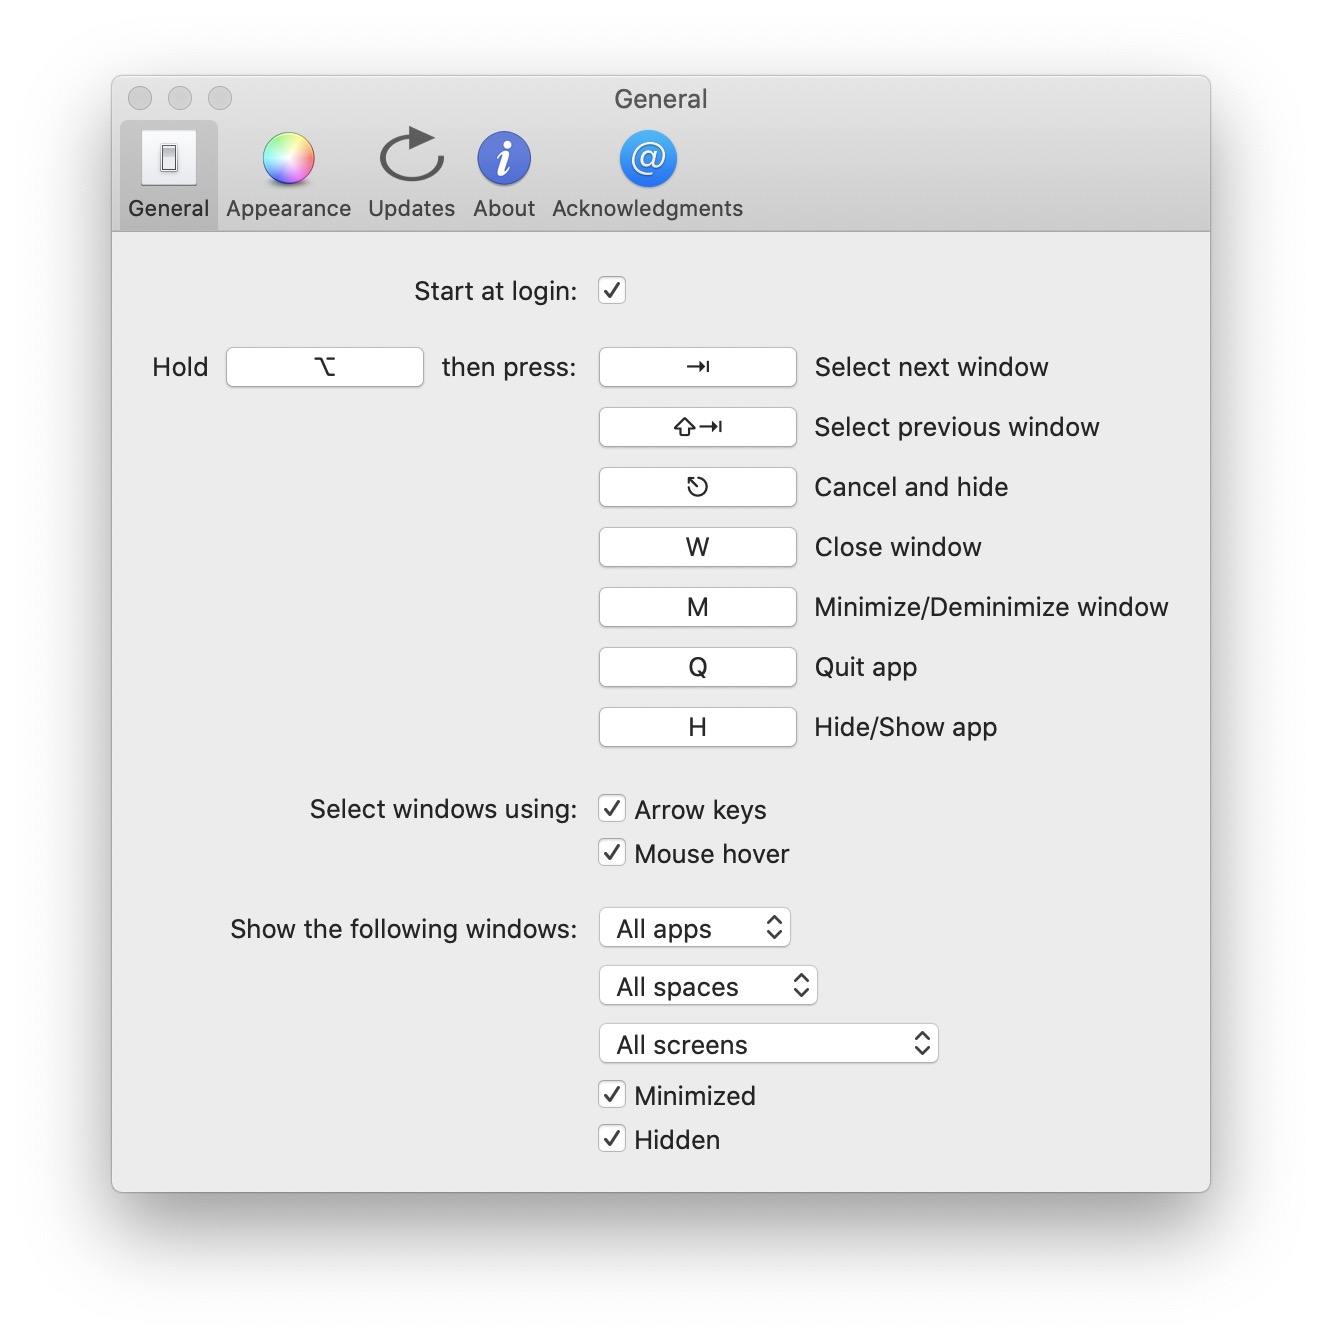
Task: Click the Arrow keys label
Action: point(700,810)
